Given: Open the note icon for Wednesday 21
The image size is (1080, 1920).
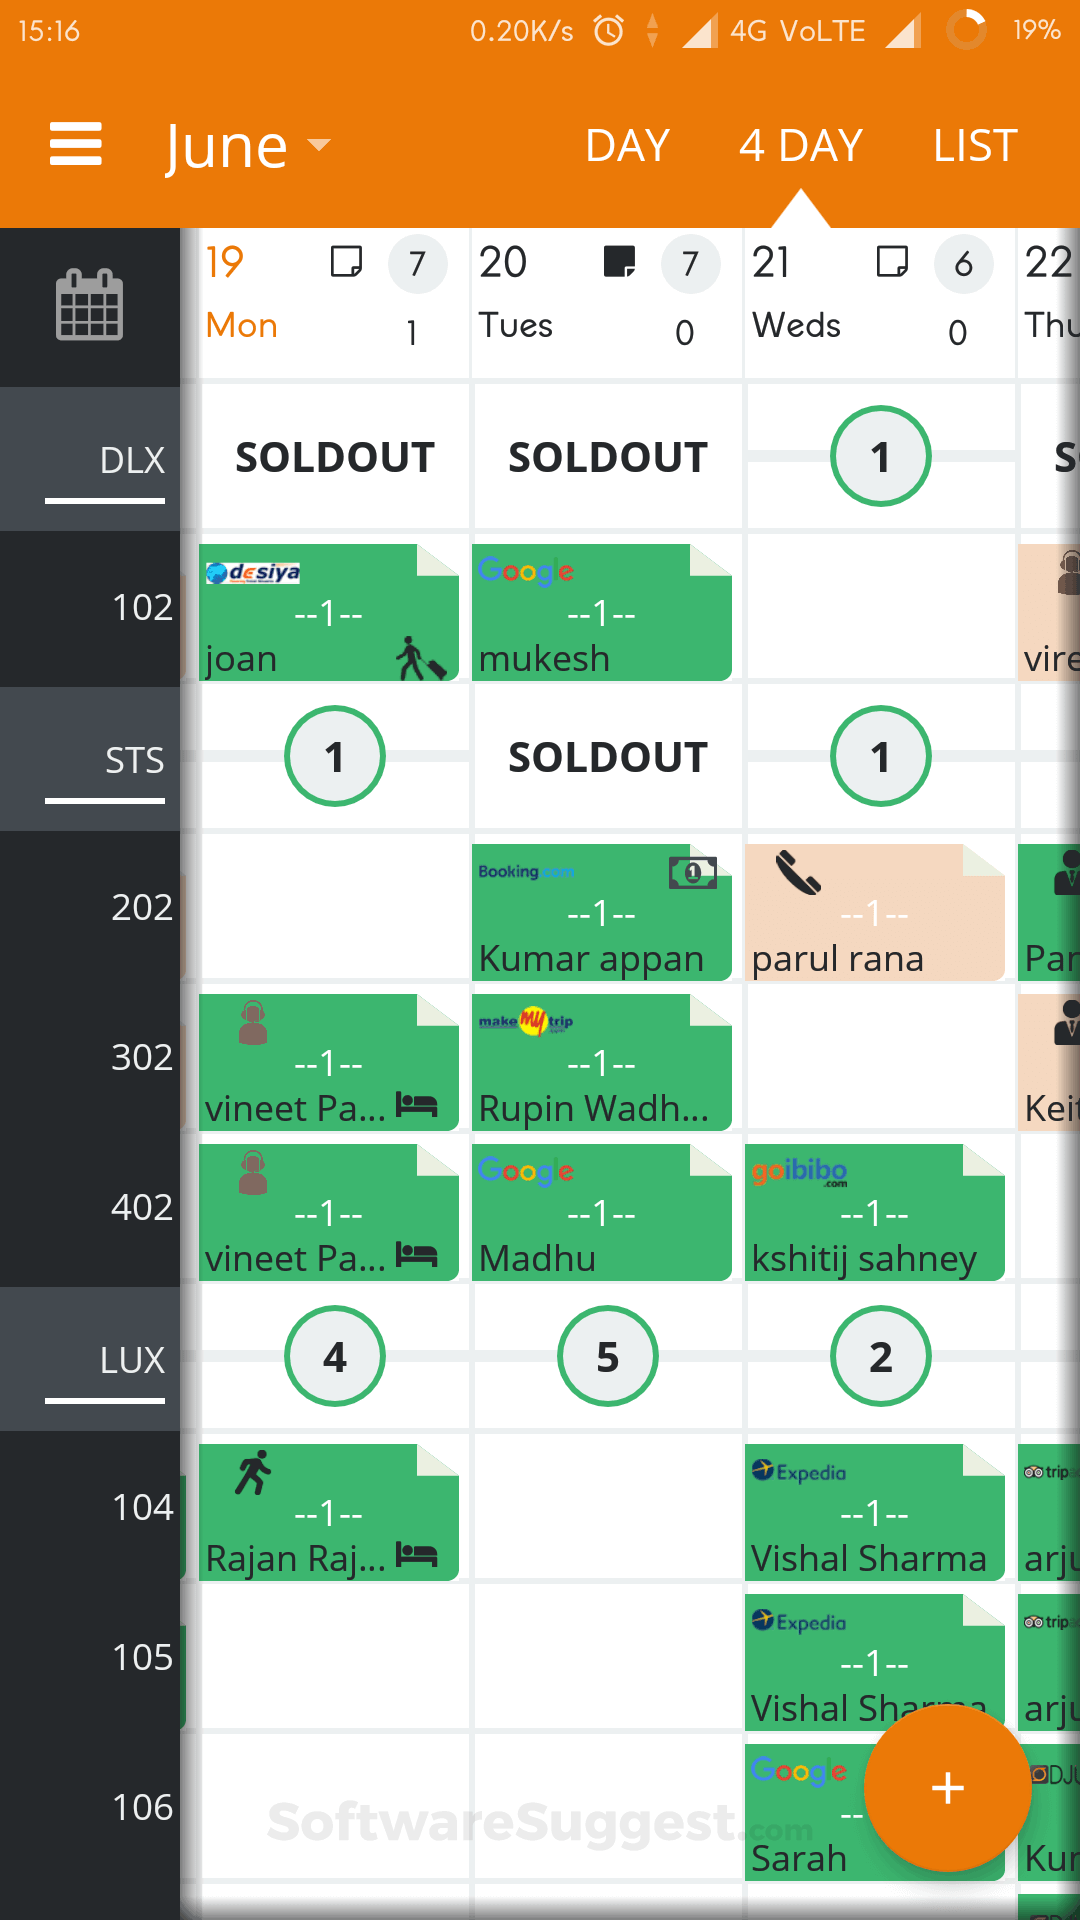Looking at the screenshot, I should [x=892, y=262].
